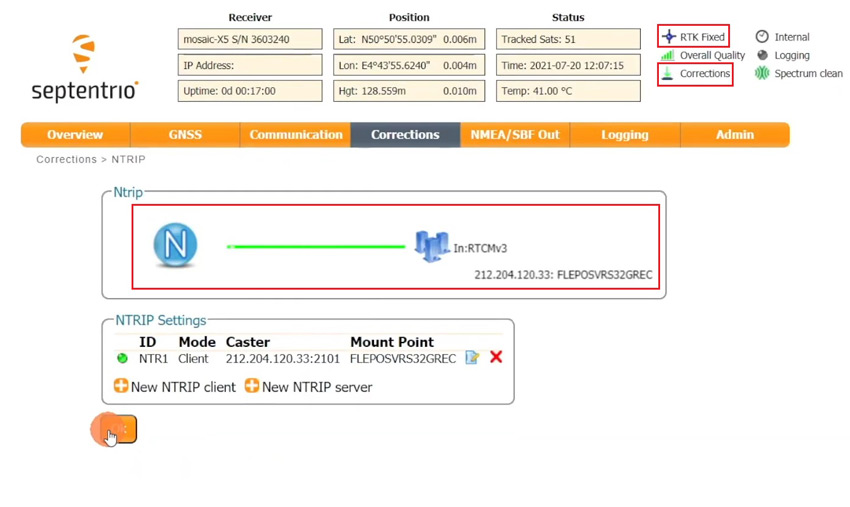Click the Corrections status icon

667,74
